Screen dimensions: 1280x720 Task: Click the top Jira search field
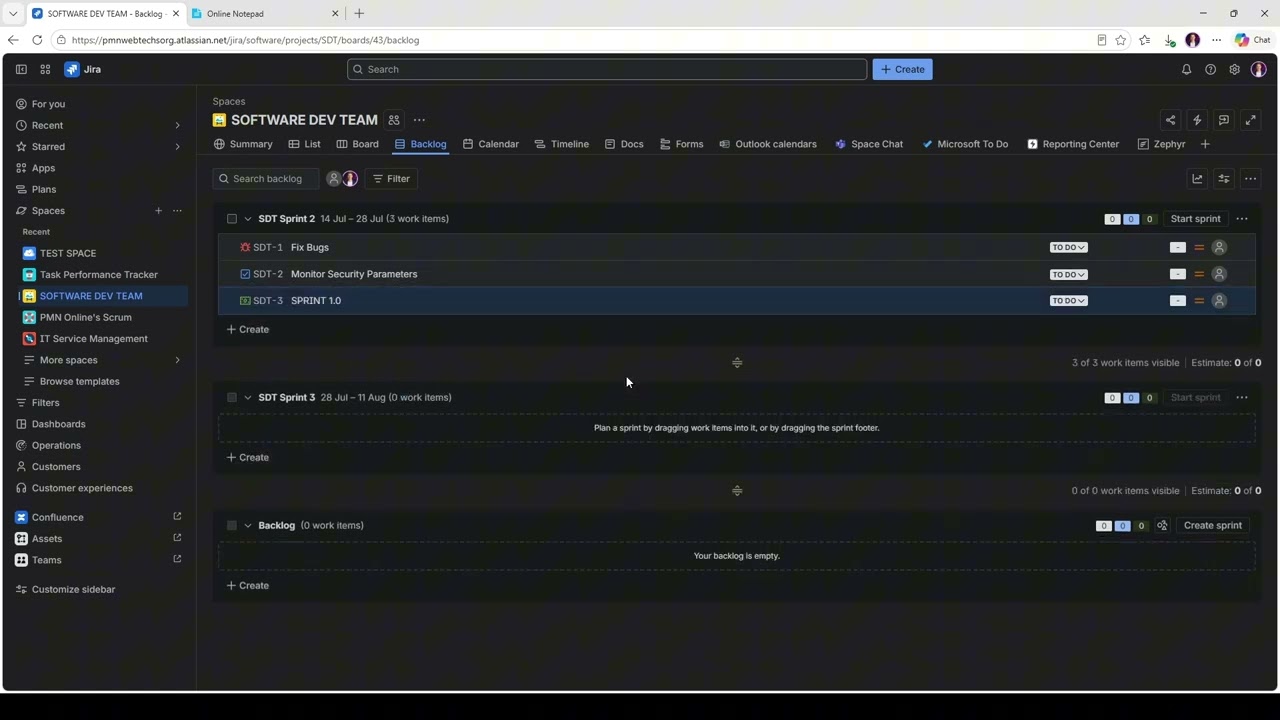coord(607,69)
